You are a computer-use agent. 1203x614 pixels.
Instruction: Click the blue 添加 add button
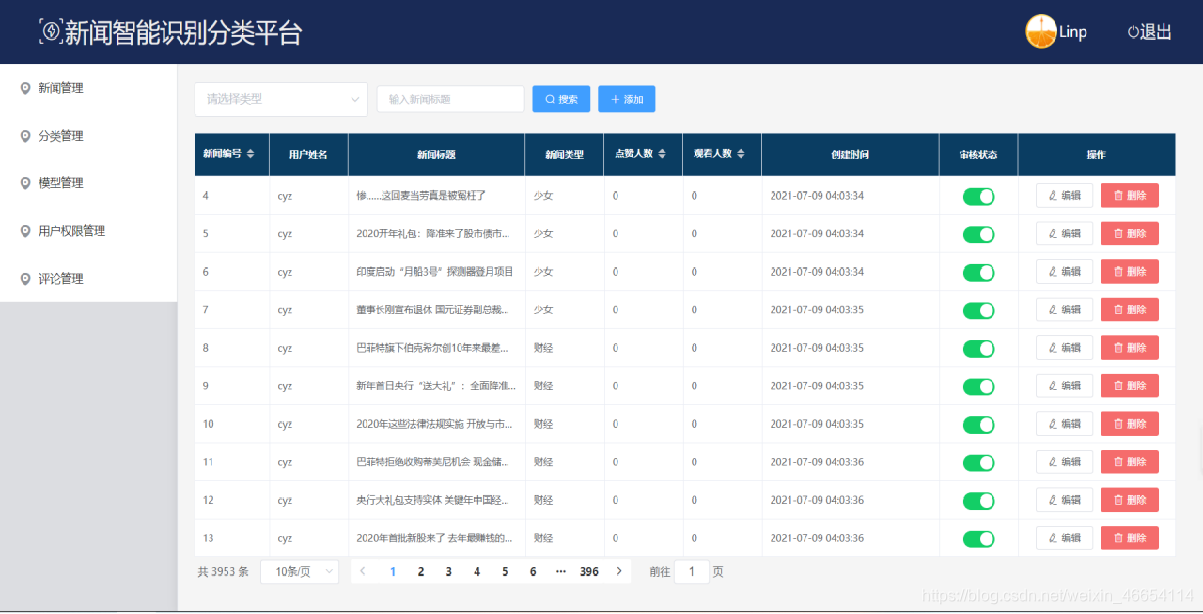click(x=627, y=99)
